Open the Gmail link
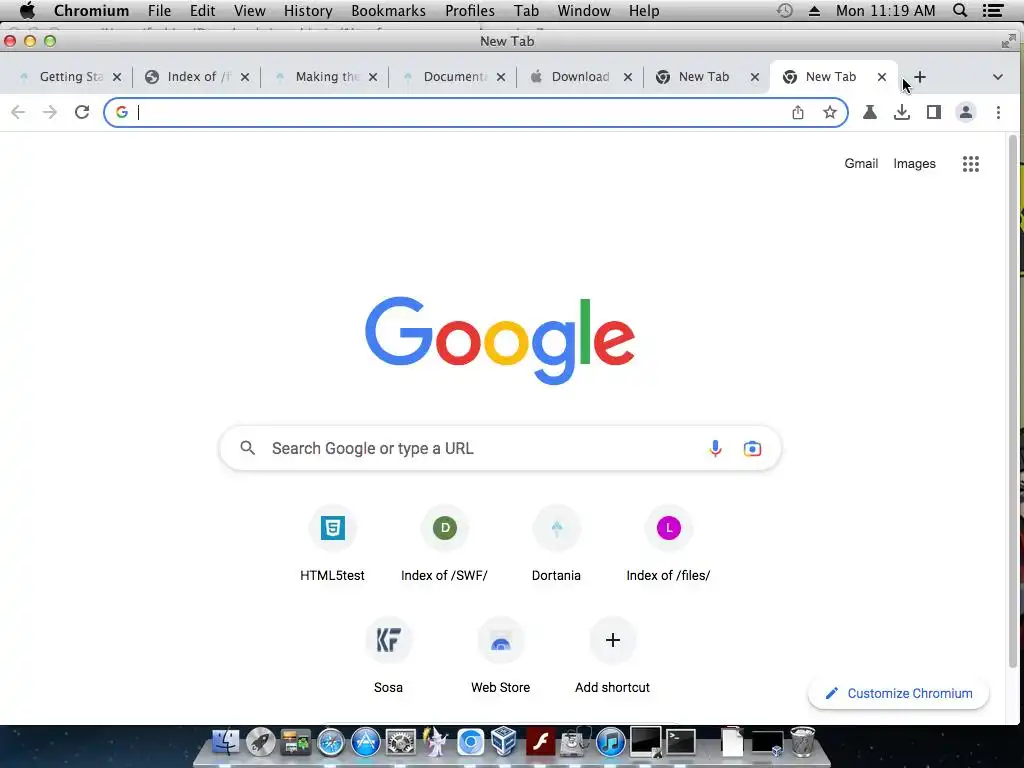 (x=861, y=164)
